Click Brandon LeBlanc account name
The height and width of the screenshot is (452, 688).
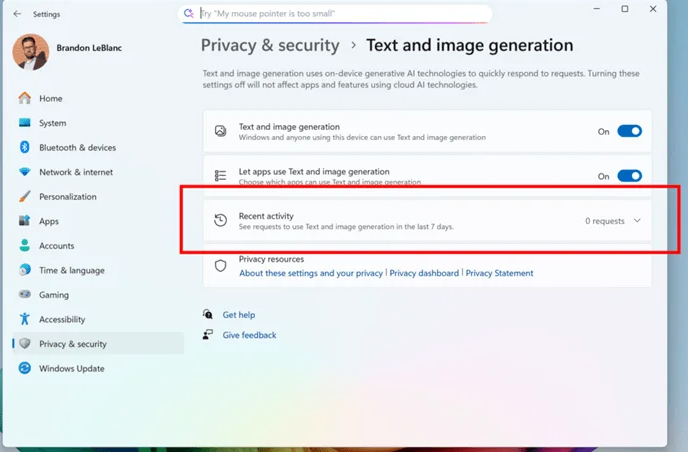[x=89, y=48]
